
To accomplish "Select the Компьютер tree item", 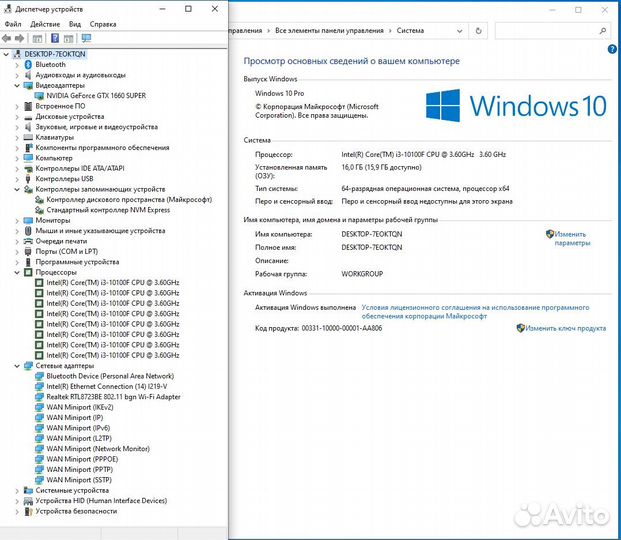I will [x=54, y=158].
